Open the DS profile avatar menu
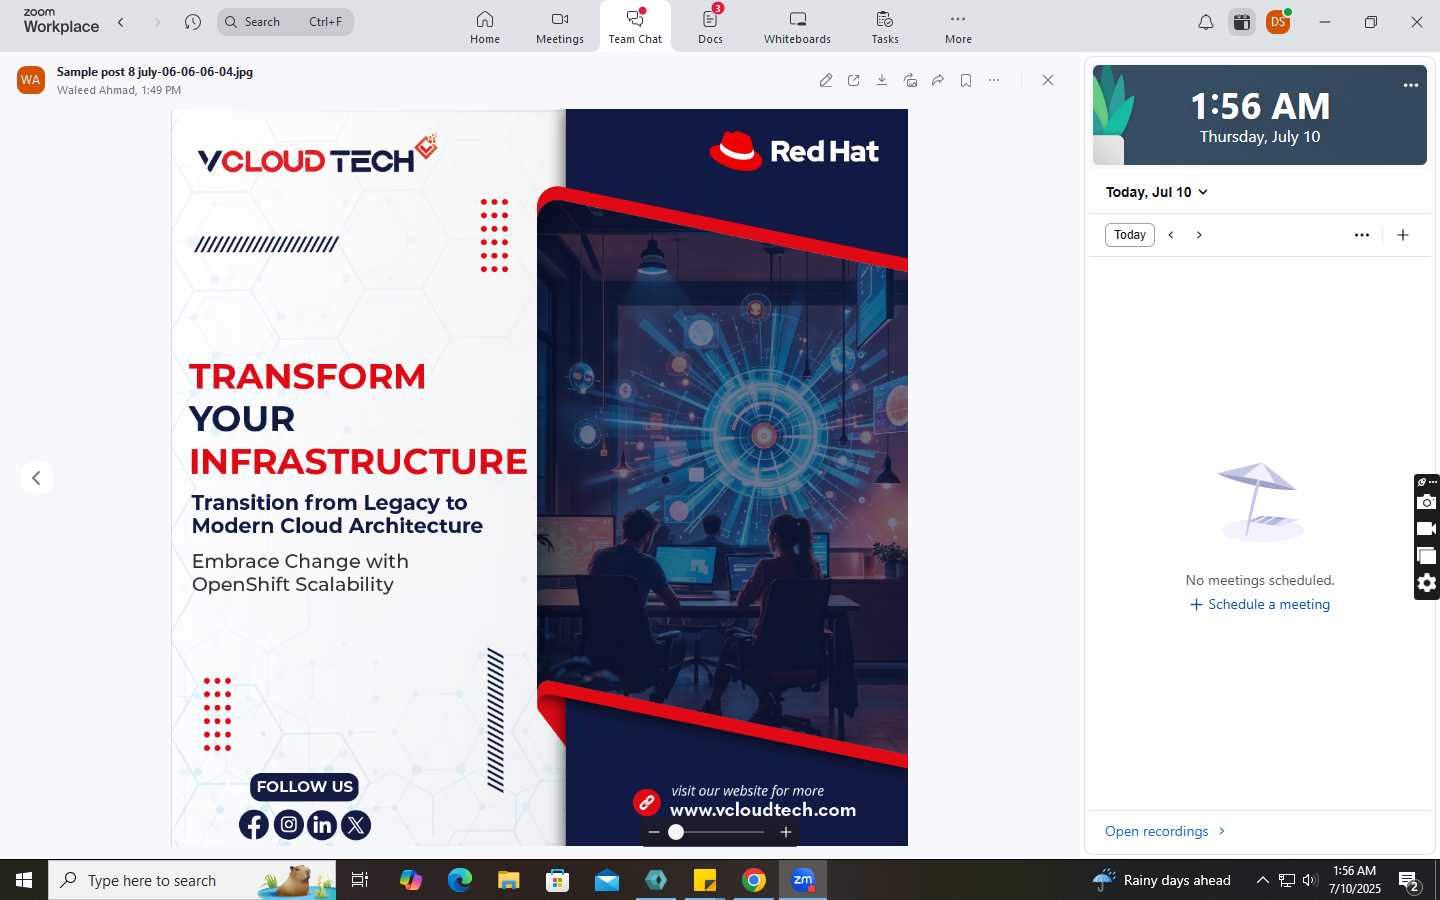Image resolution: width=1440 pixels, height=900 pixels. 1278,22
